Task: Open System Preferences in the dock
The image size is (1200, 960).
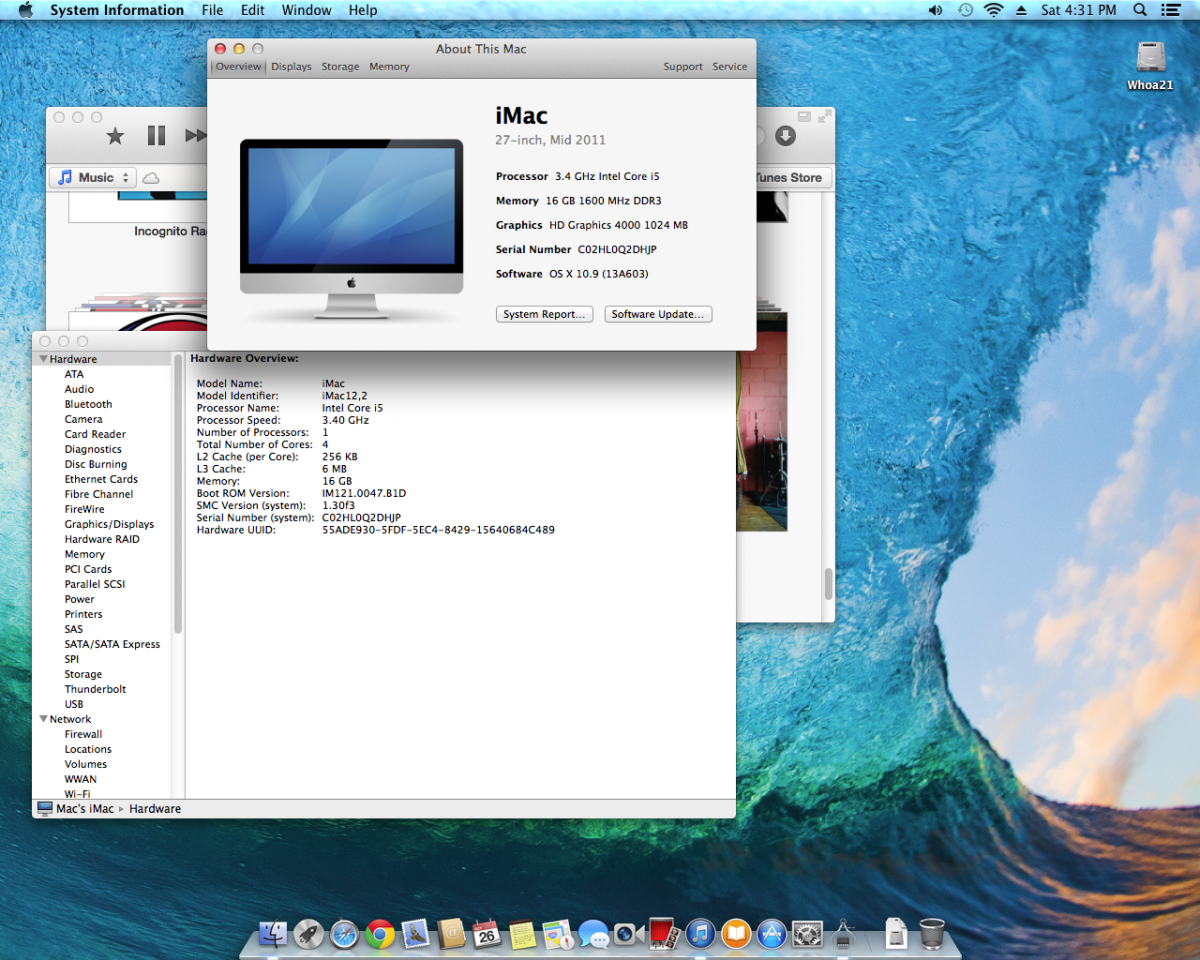Action: click(807, 934)
